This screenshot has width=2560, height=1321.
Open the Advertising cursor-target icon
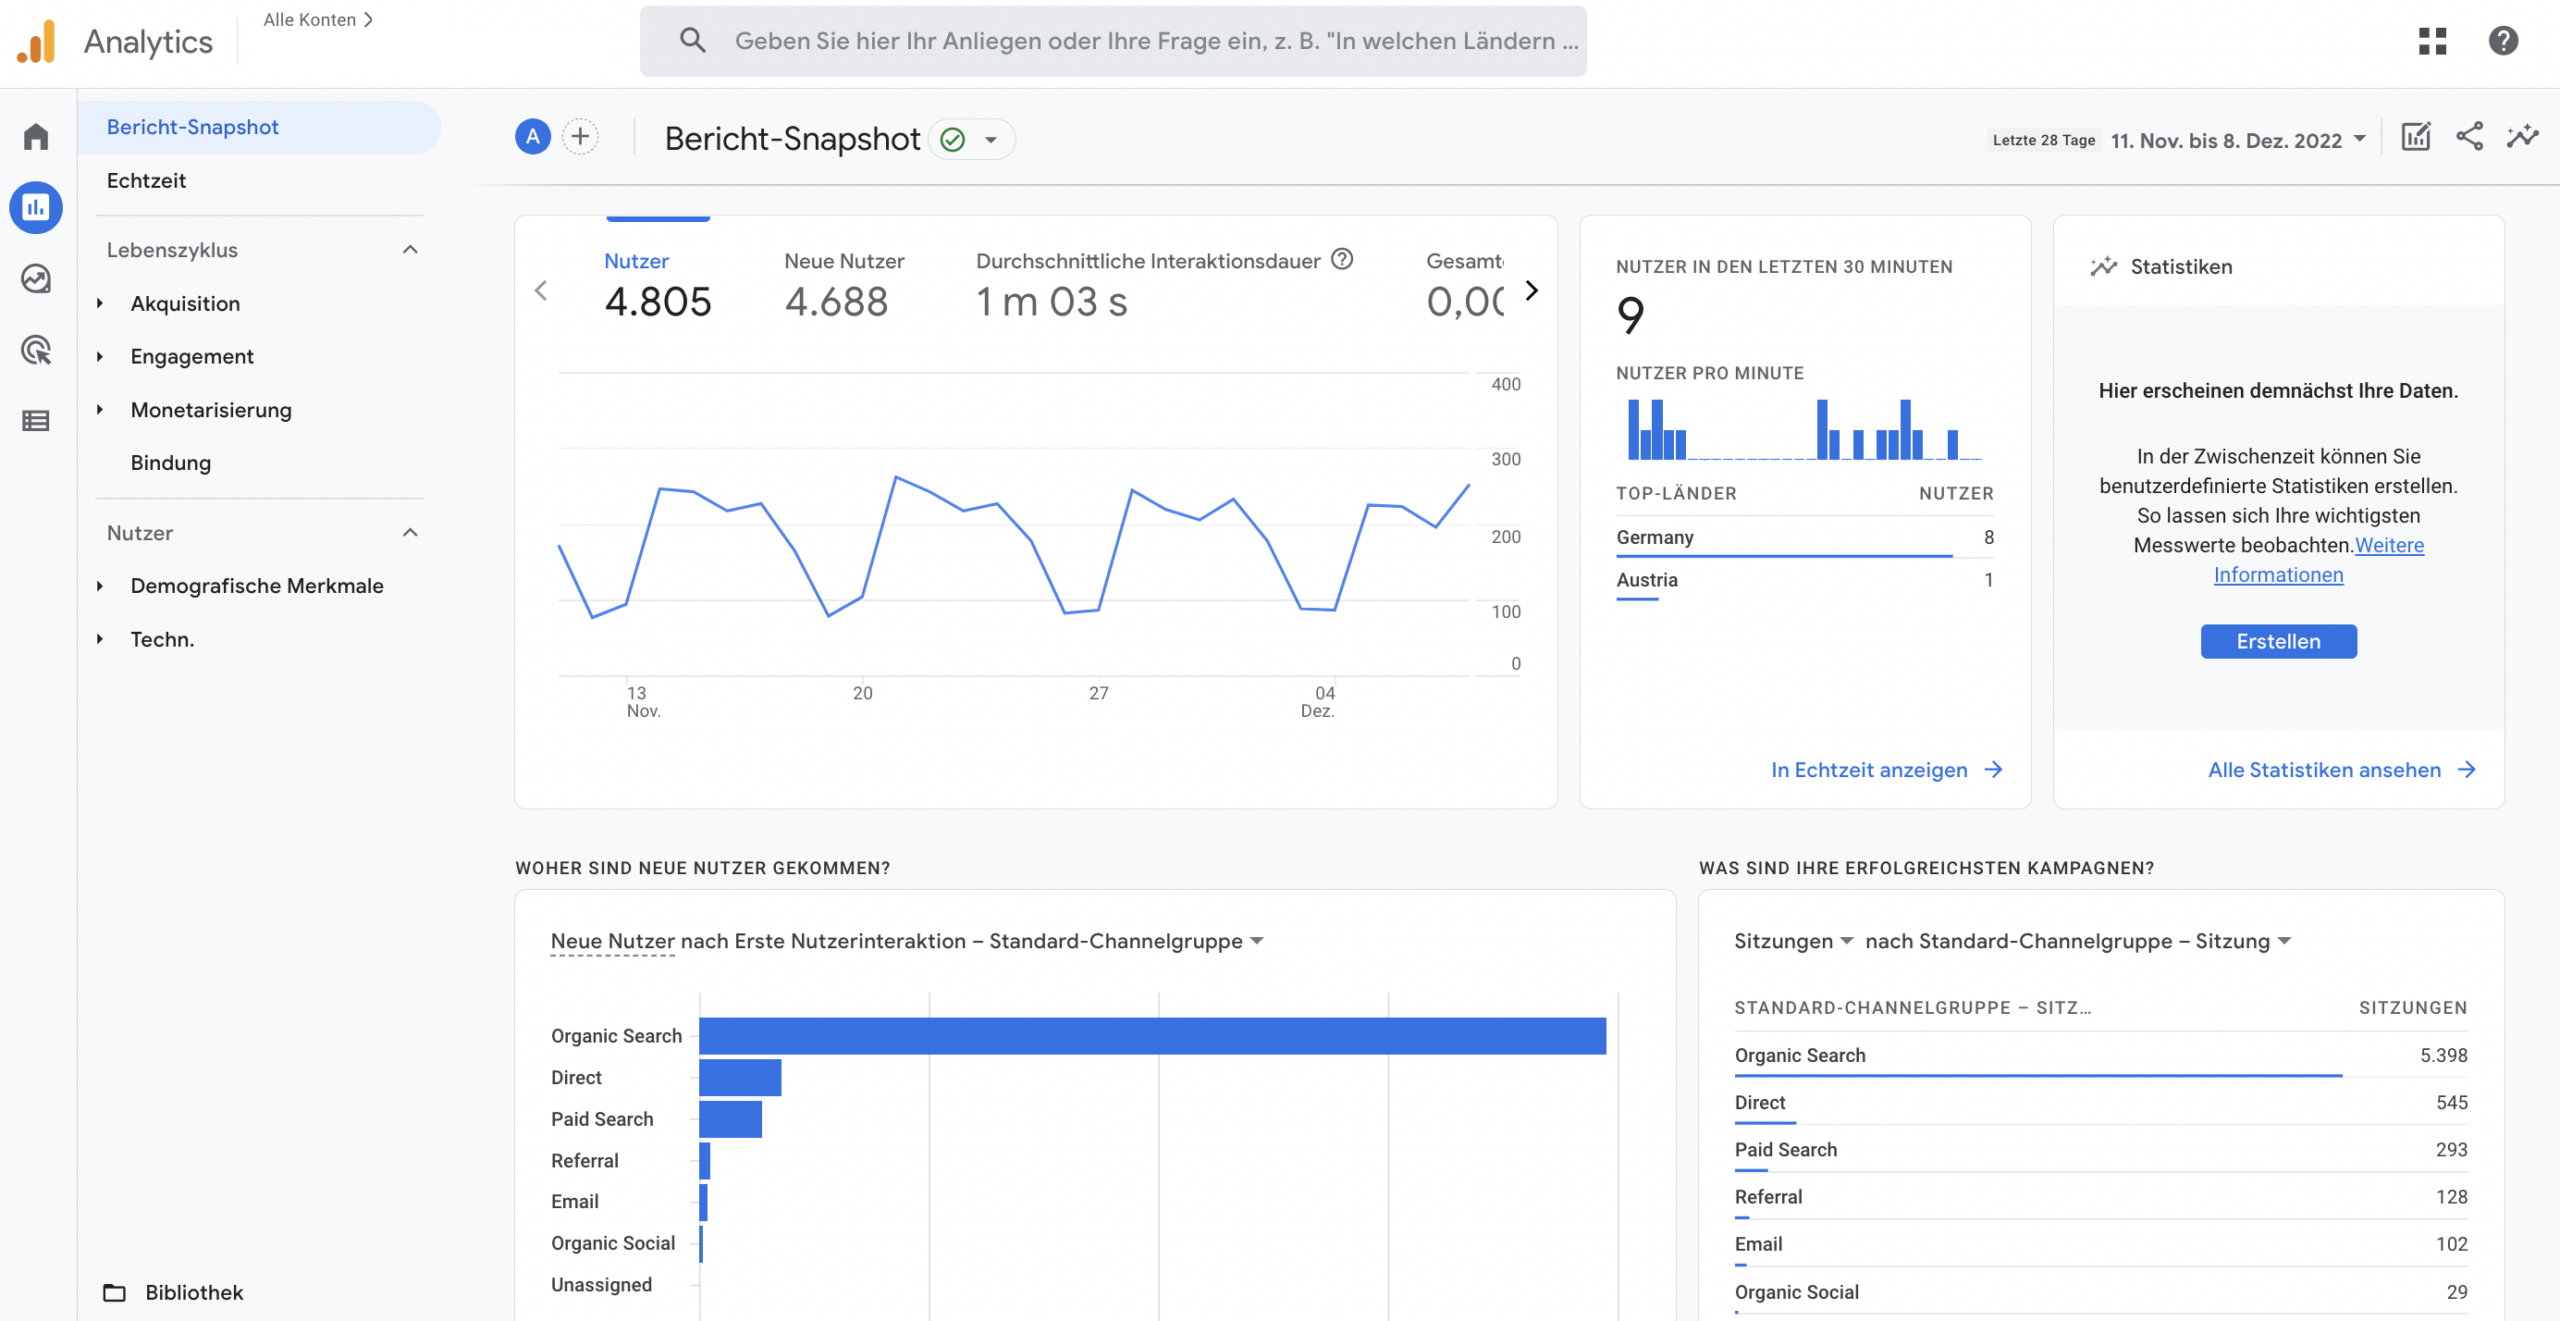click(x=36, y=350)
